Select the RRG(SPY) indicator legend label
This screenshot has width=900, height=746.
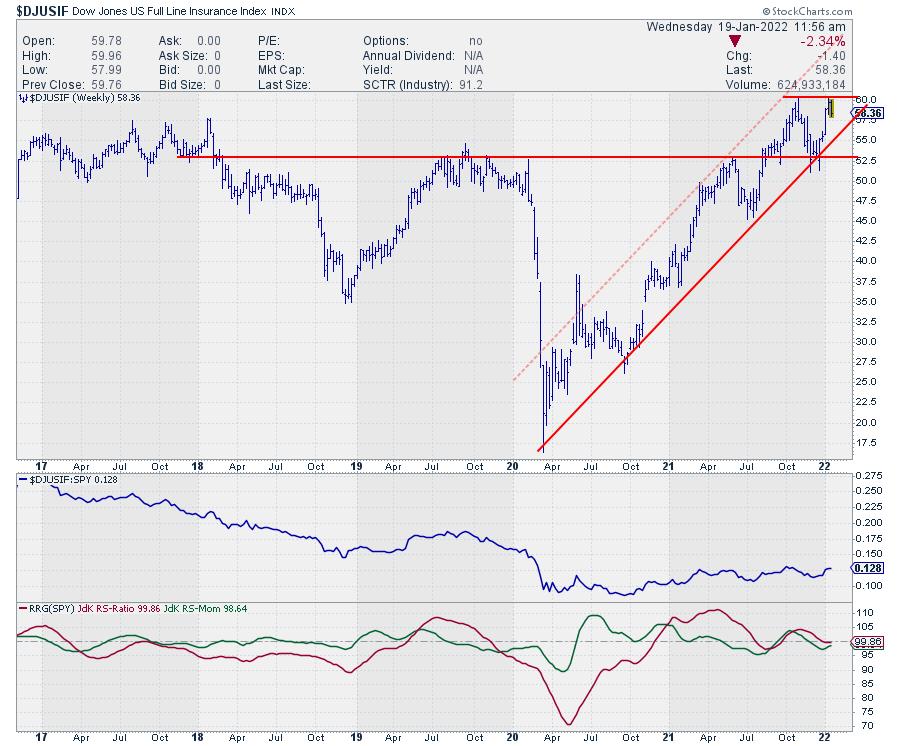(x=47, y=607)
